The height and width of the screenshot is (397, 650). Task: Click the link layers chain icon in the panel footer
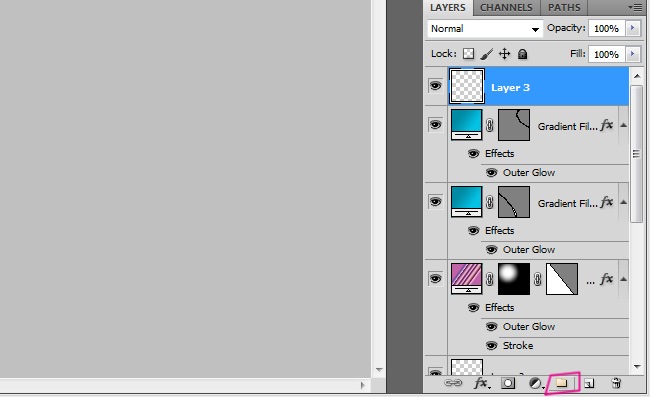[x=453, y=383]
